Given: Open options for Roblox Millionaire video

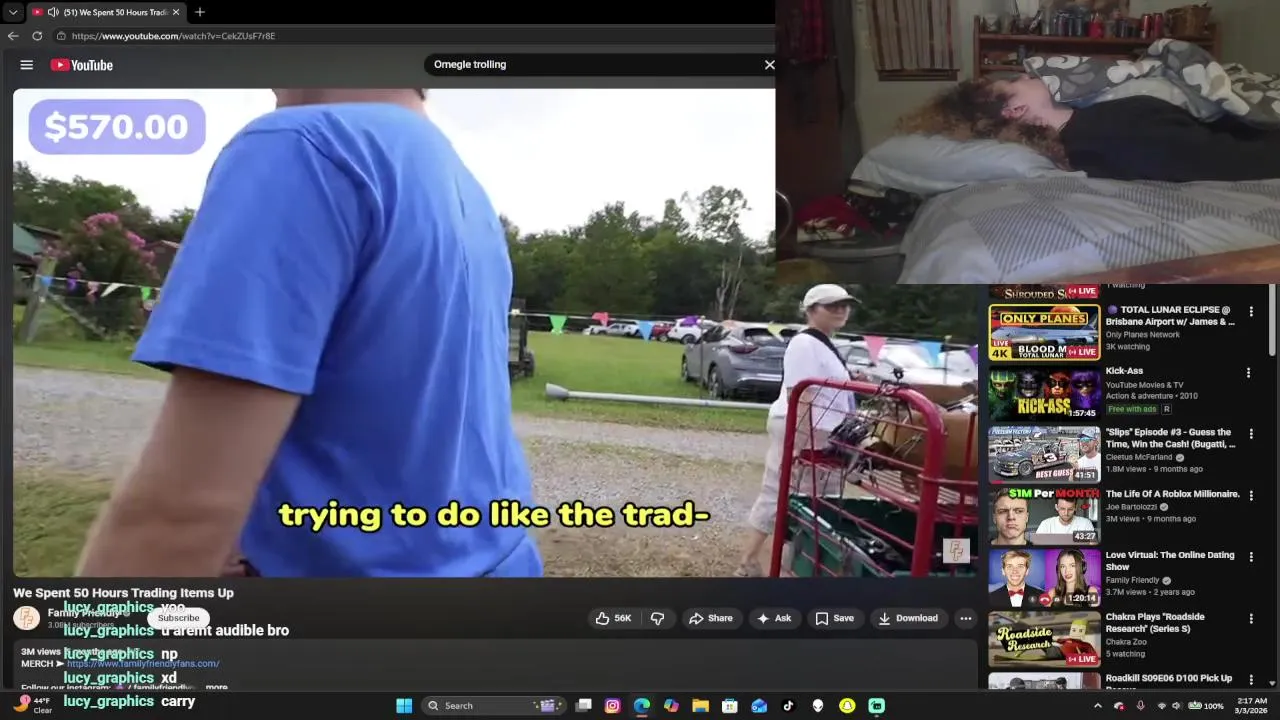Looking at the screenshot, I should 1250,496.
